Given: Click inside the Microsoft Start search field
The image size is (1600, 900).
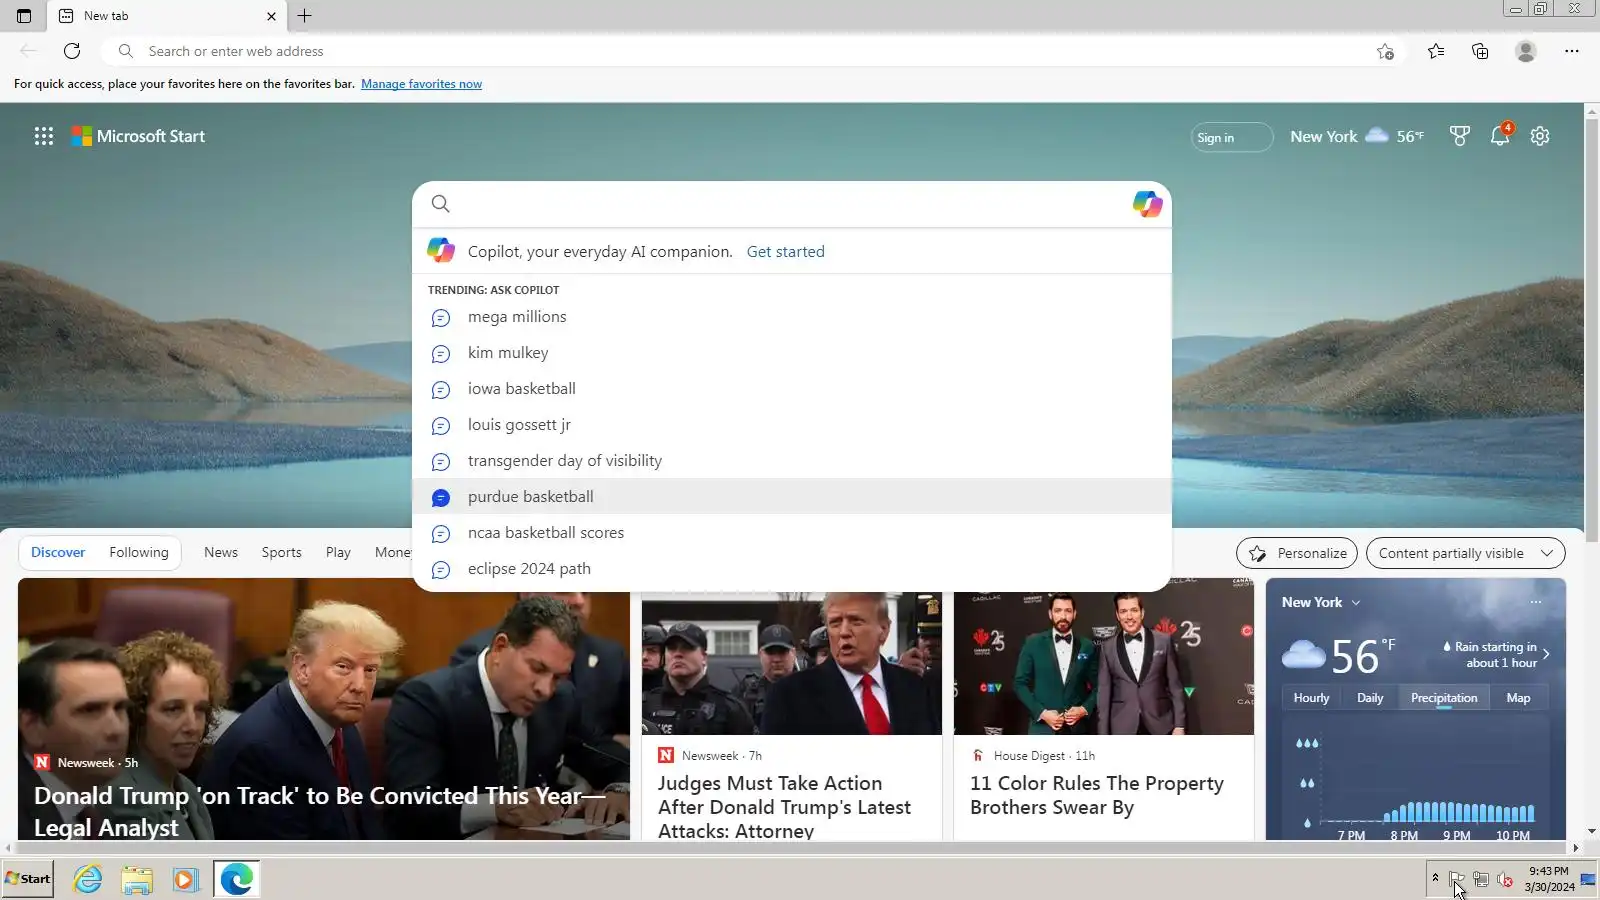Looking at the screenshot, I should tap(790, 204).
